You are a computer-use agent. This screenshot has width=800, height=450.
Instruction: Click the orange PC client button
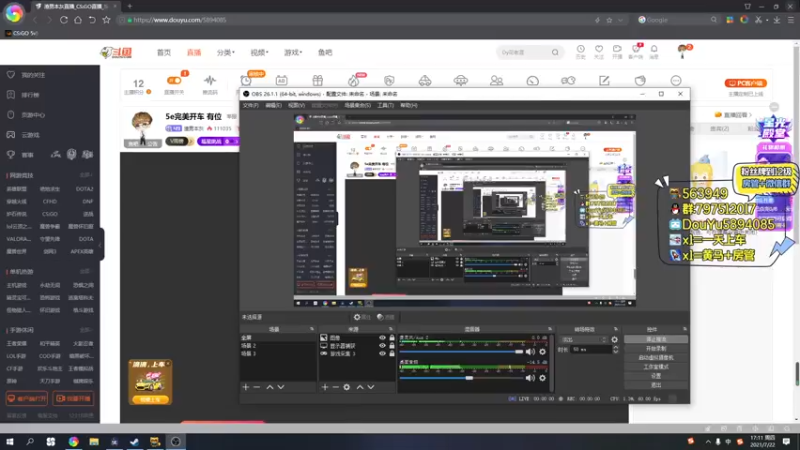click(x=745, y=83)
